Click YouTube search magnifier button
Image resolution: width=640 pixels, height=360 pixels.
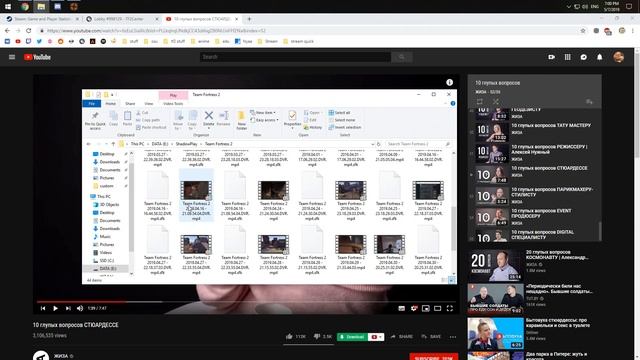pyautogui.click(x=402, y=57)
